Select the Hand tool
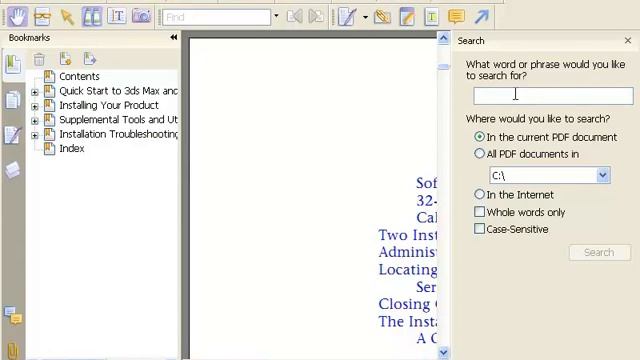The image size is (640, 360). [18, 17]
